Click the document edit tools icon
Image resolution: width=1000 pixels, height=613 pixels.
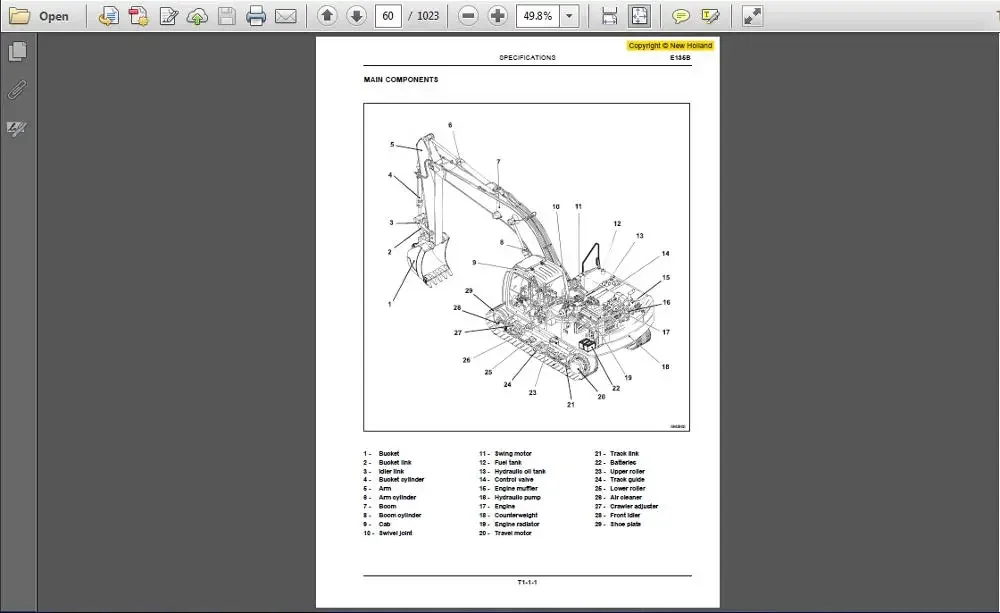pos(167,15)
